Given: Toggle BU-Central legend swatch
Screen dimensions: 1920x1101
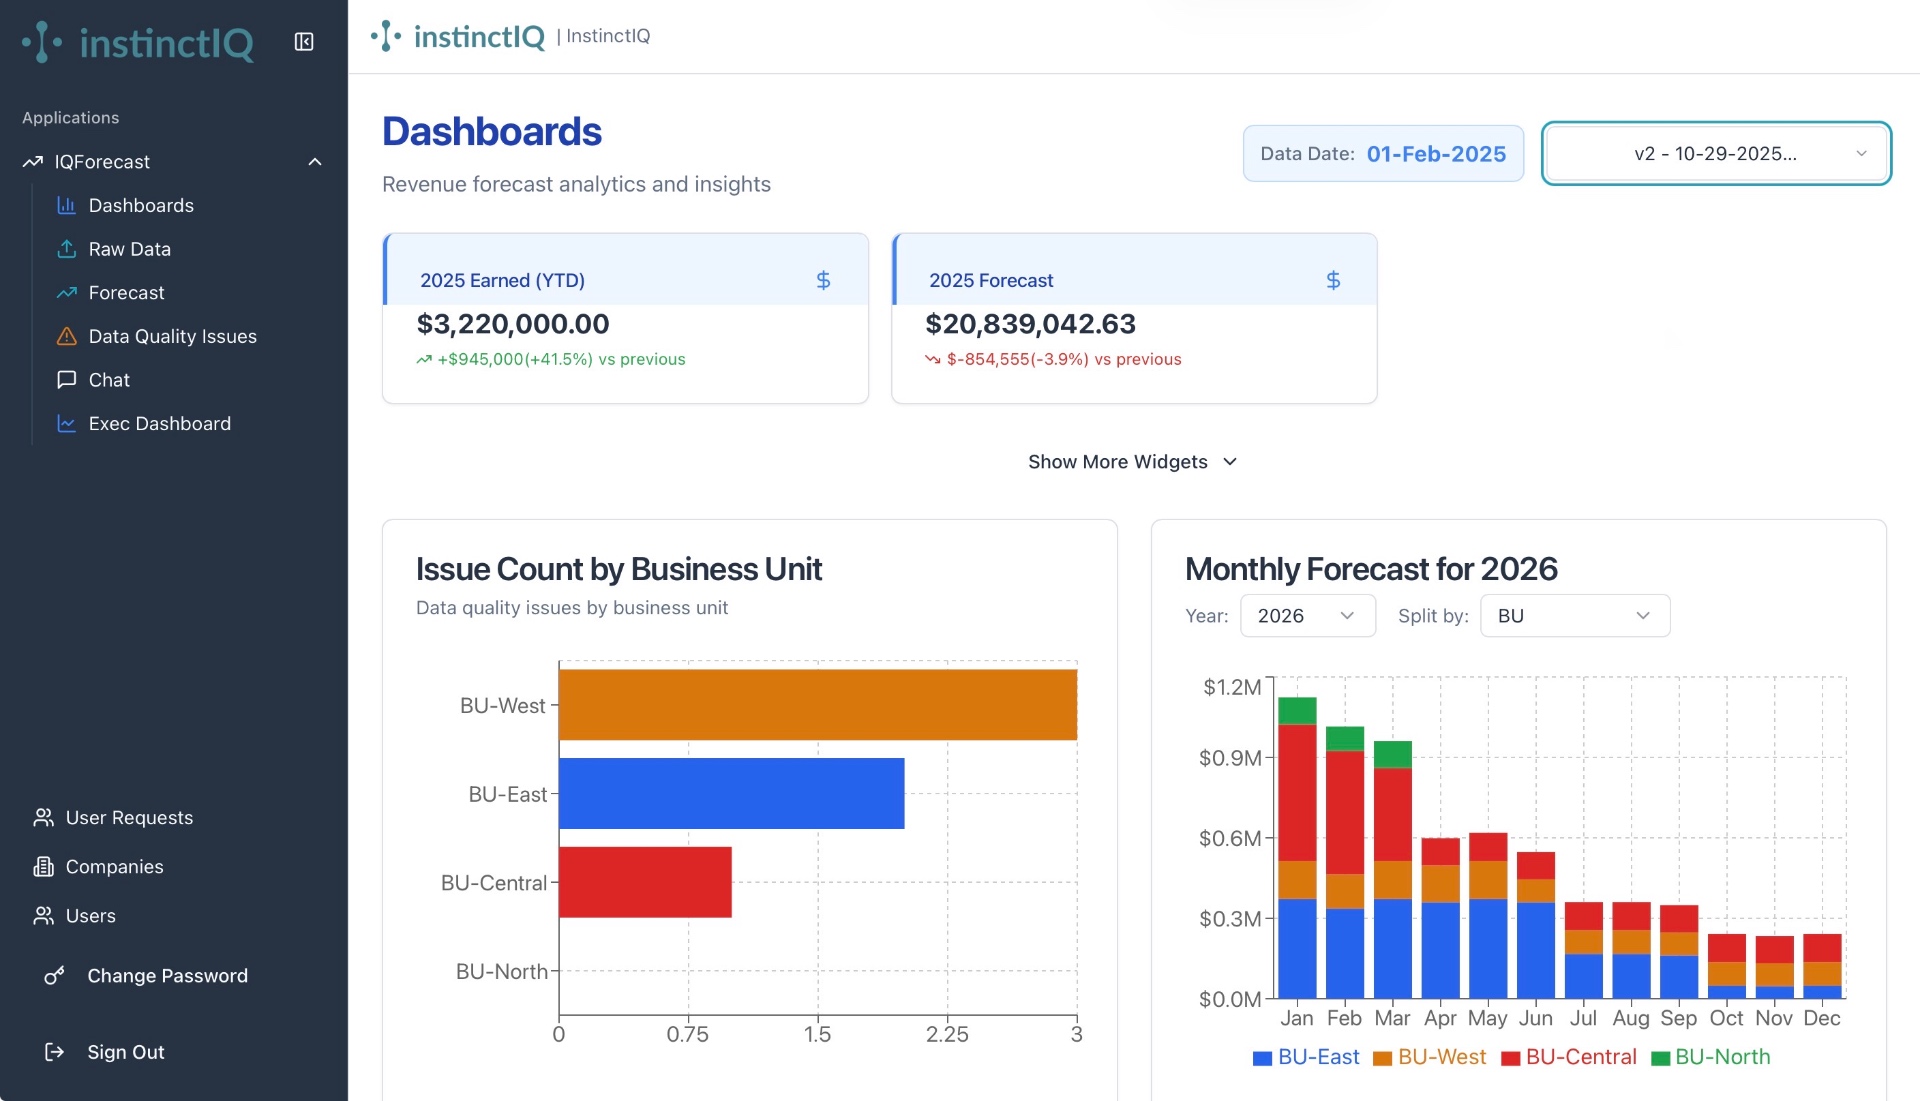Looking at the screenshot, I should coord(1510,1059).
